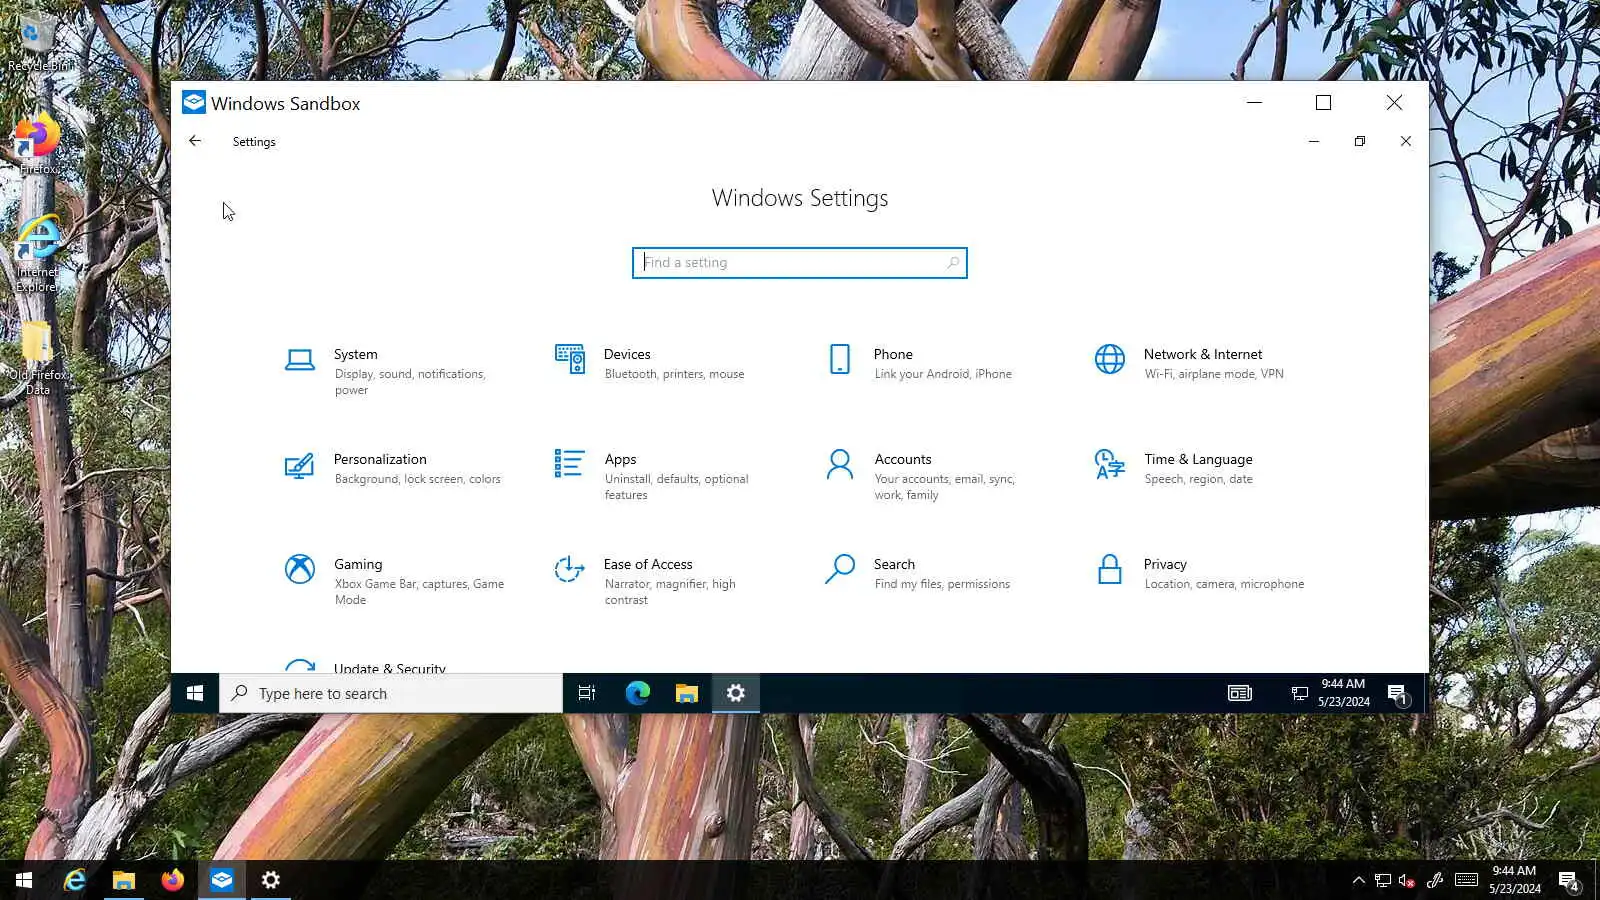Launch Firefox from the host taskbar

coord(172,880)
